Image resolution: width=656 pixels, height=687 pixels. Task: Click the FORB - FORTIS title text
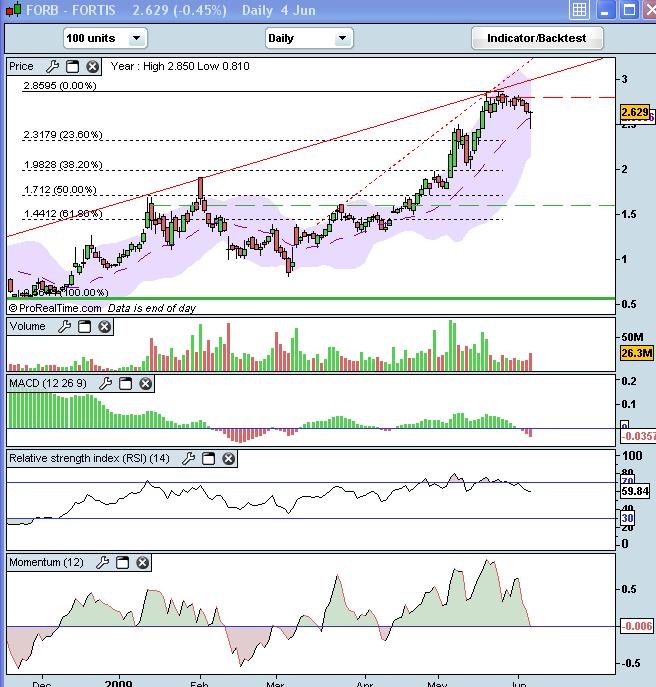point(71,10)
